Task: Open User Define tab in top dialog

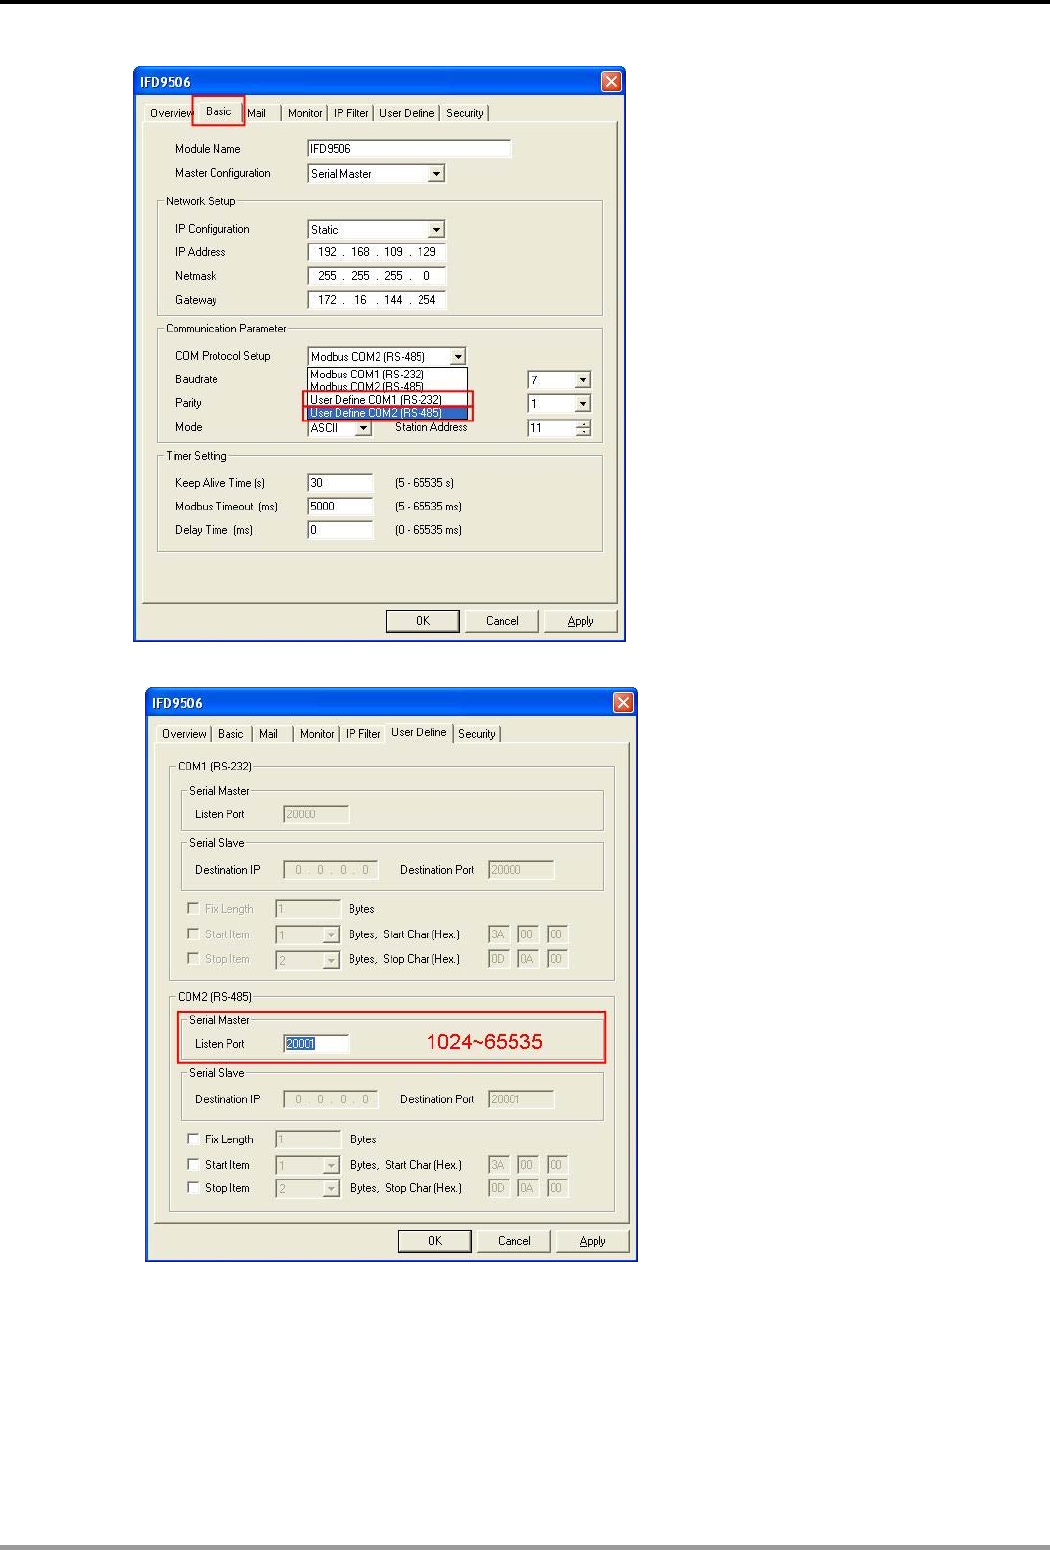Action: [x=407, y=113]
